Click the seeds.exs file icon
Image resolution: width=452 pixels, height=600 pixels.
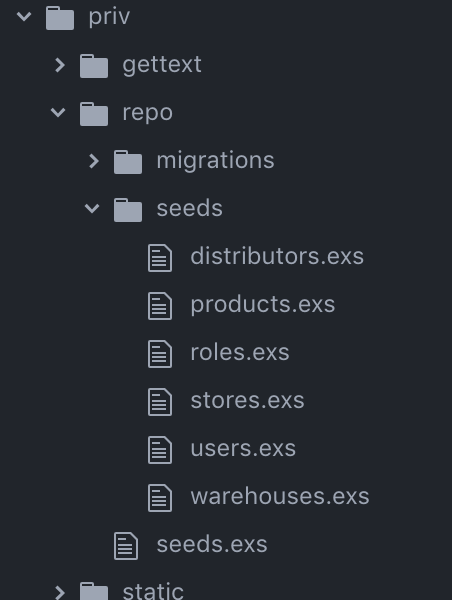pos(126,546)
